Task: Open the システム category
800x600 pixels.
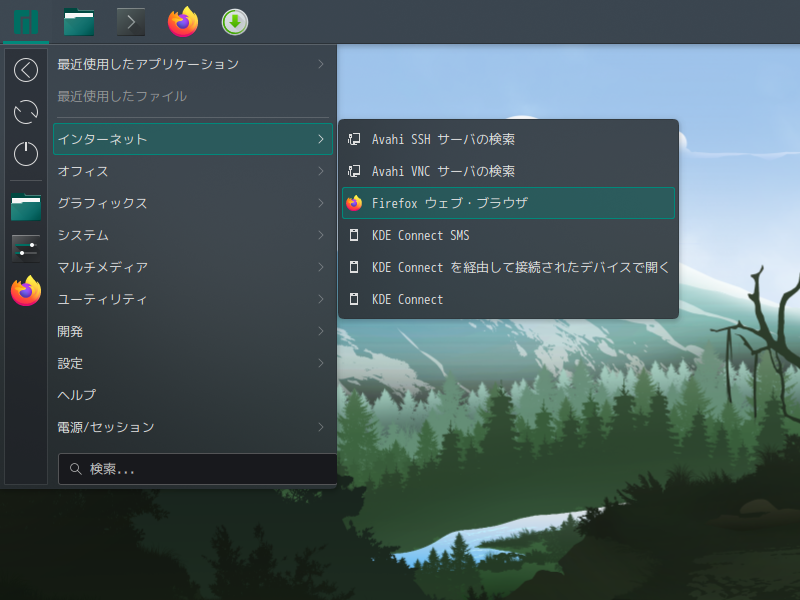Action: (x=193, y=235)
